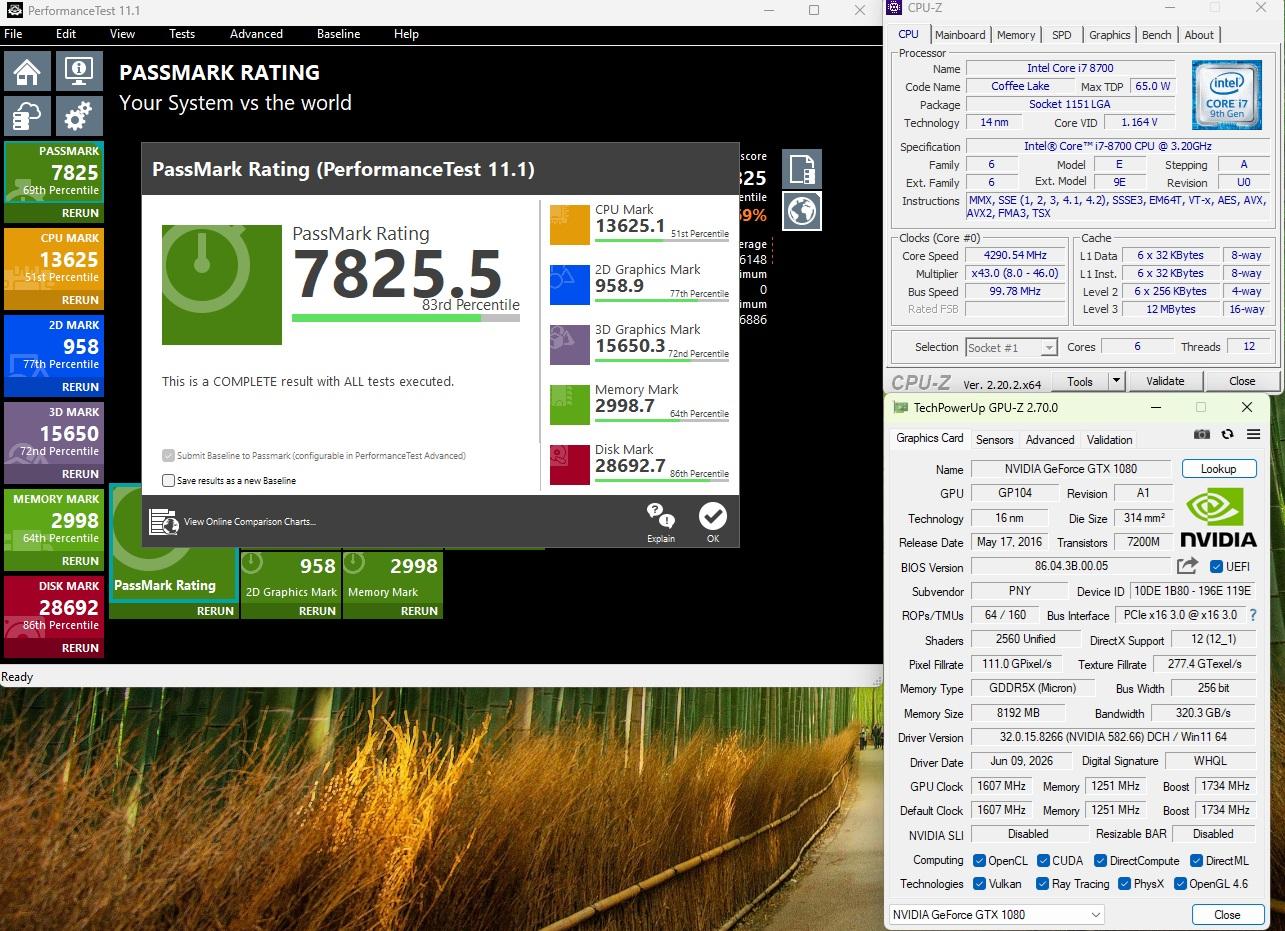Open the settings gears icon
1285x931 pixels.
point(79,116)
